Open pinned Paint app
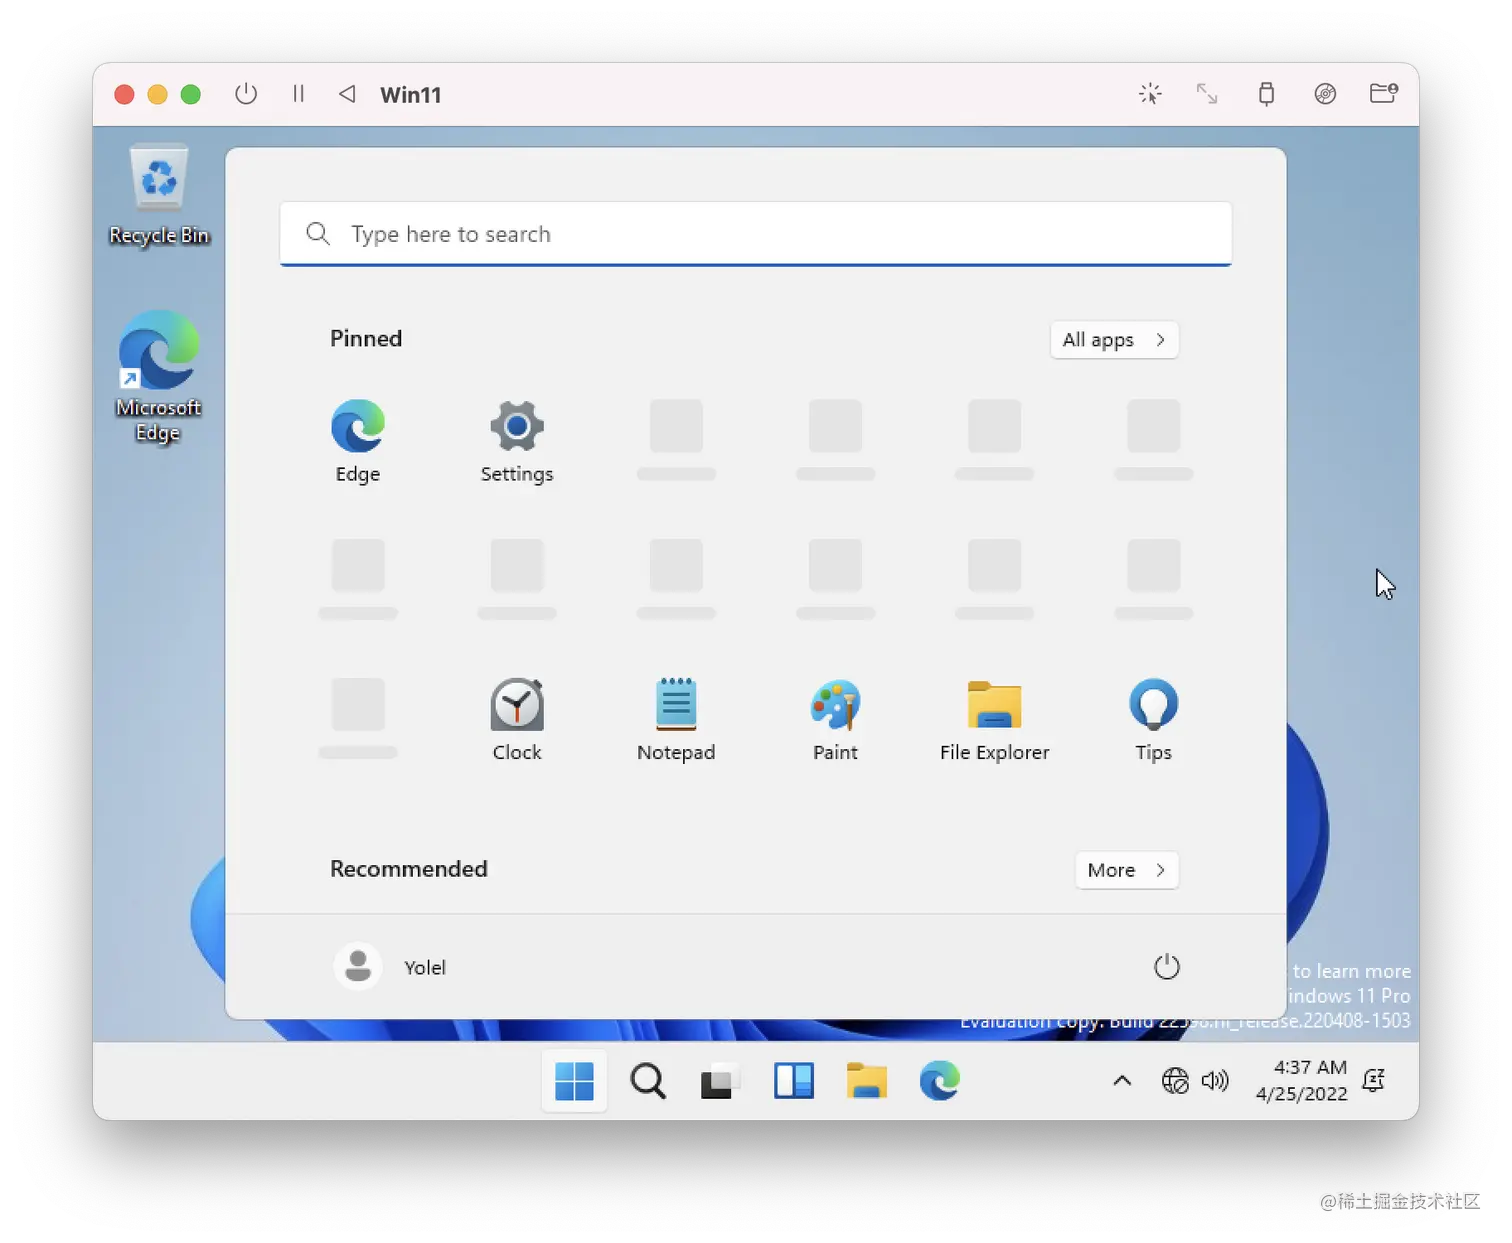Screen dimensions: 1512x1243 click(x=835, y=720)
